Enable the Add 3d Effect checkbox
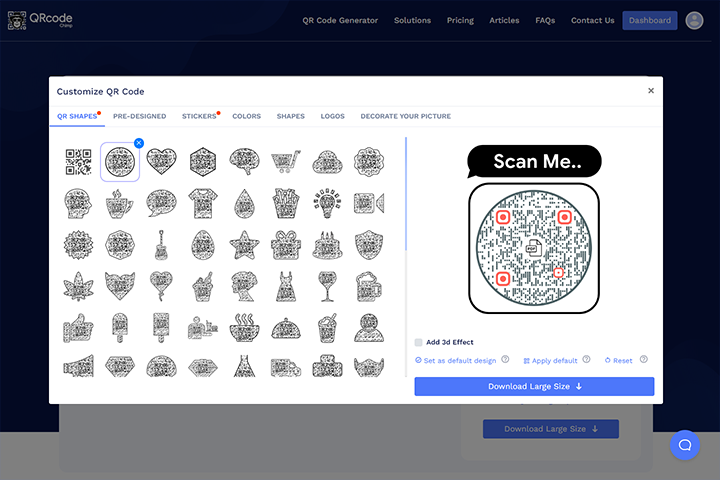This screenshot has width=720, height=480. coord(418,342)
